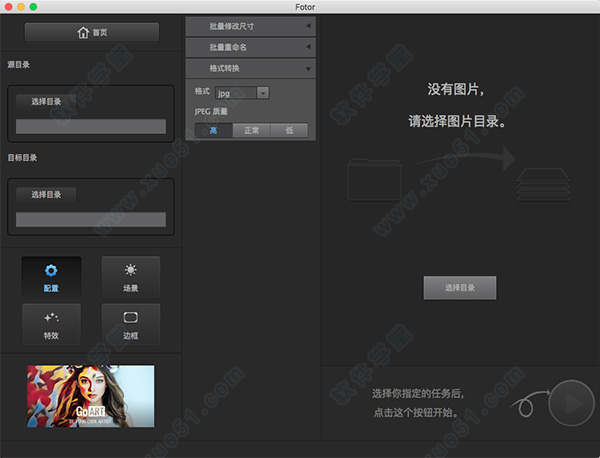
Task: Click the JPEG 质量 label
Action: [x=211, y=111]
